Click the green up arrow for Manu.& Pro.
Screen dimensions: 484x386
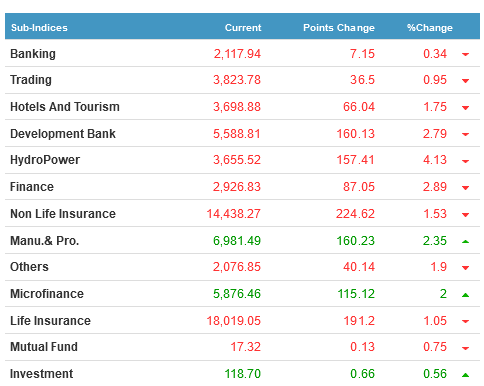pos(465,241)
